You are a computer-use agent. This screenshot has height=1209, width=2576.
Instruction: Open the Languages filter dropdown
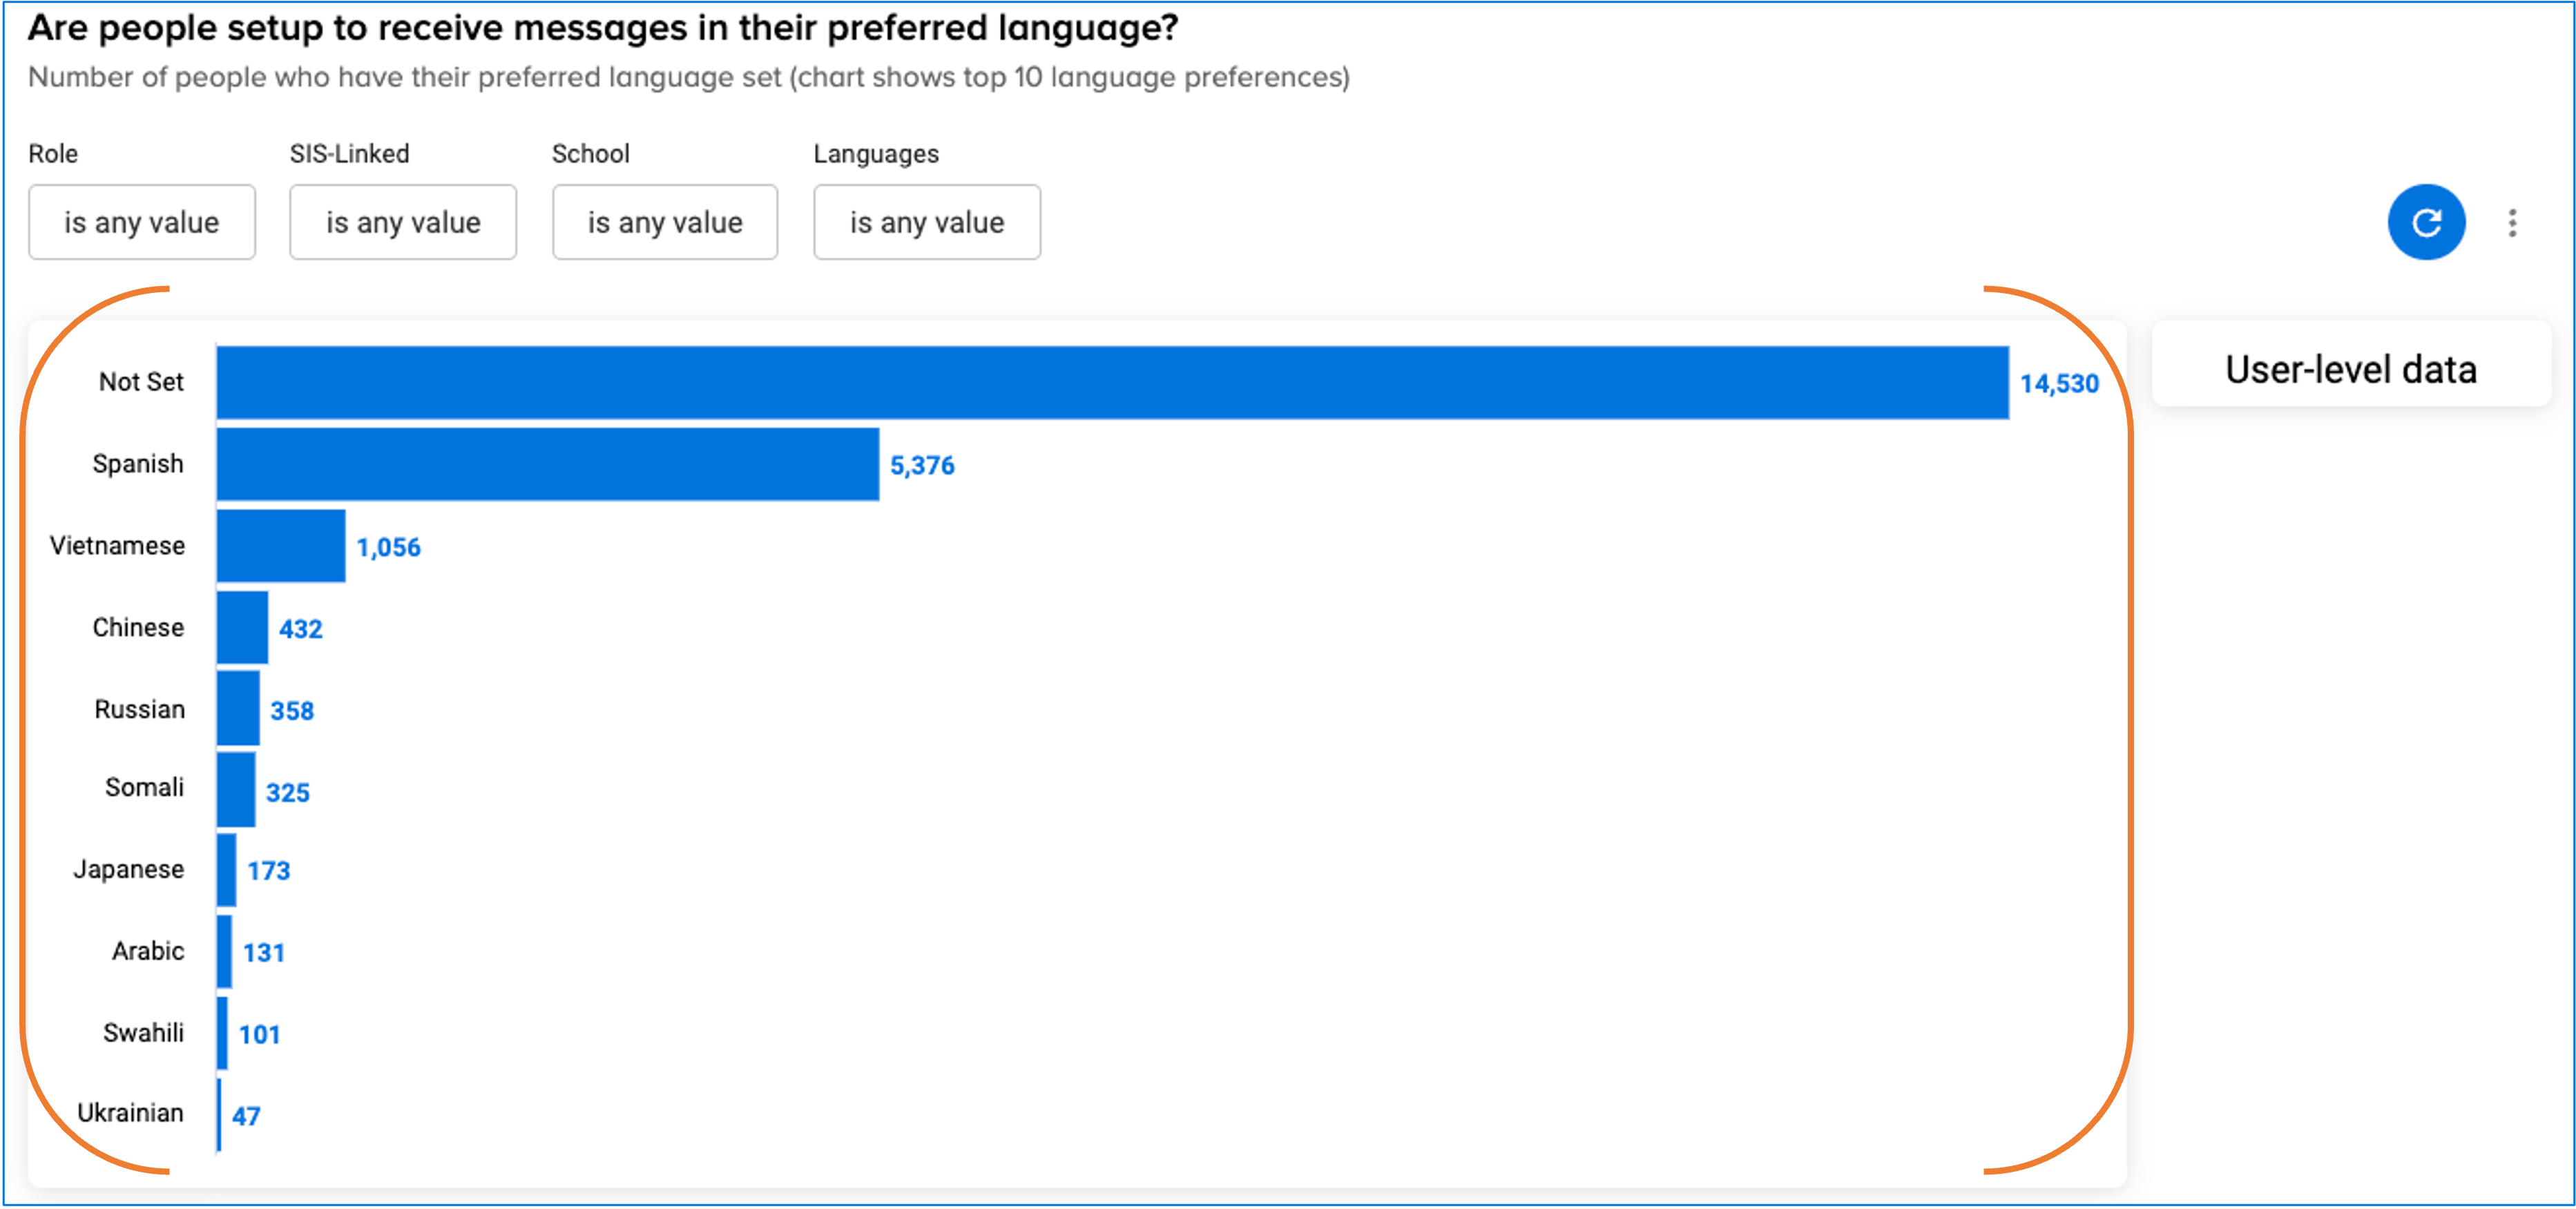pyautogui.click(x=927, y=222)
